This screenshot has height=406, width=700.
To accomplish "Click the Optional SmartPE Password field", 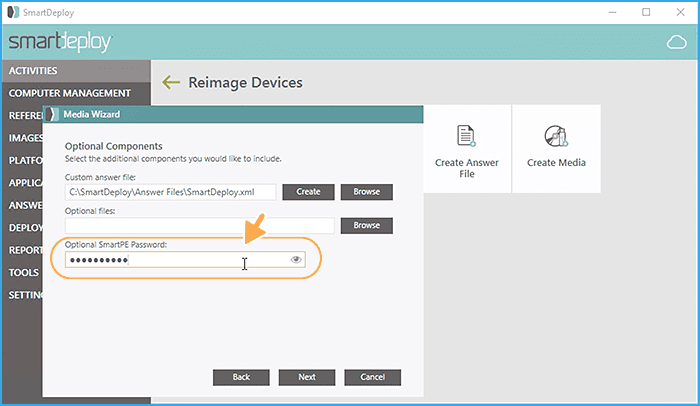I will tap(185, 260).
